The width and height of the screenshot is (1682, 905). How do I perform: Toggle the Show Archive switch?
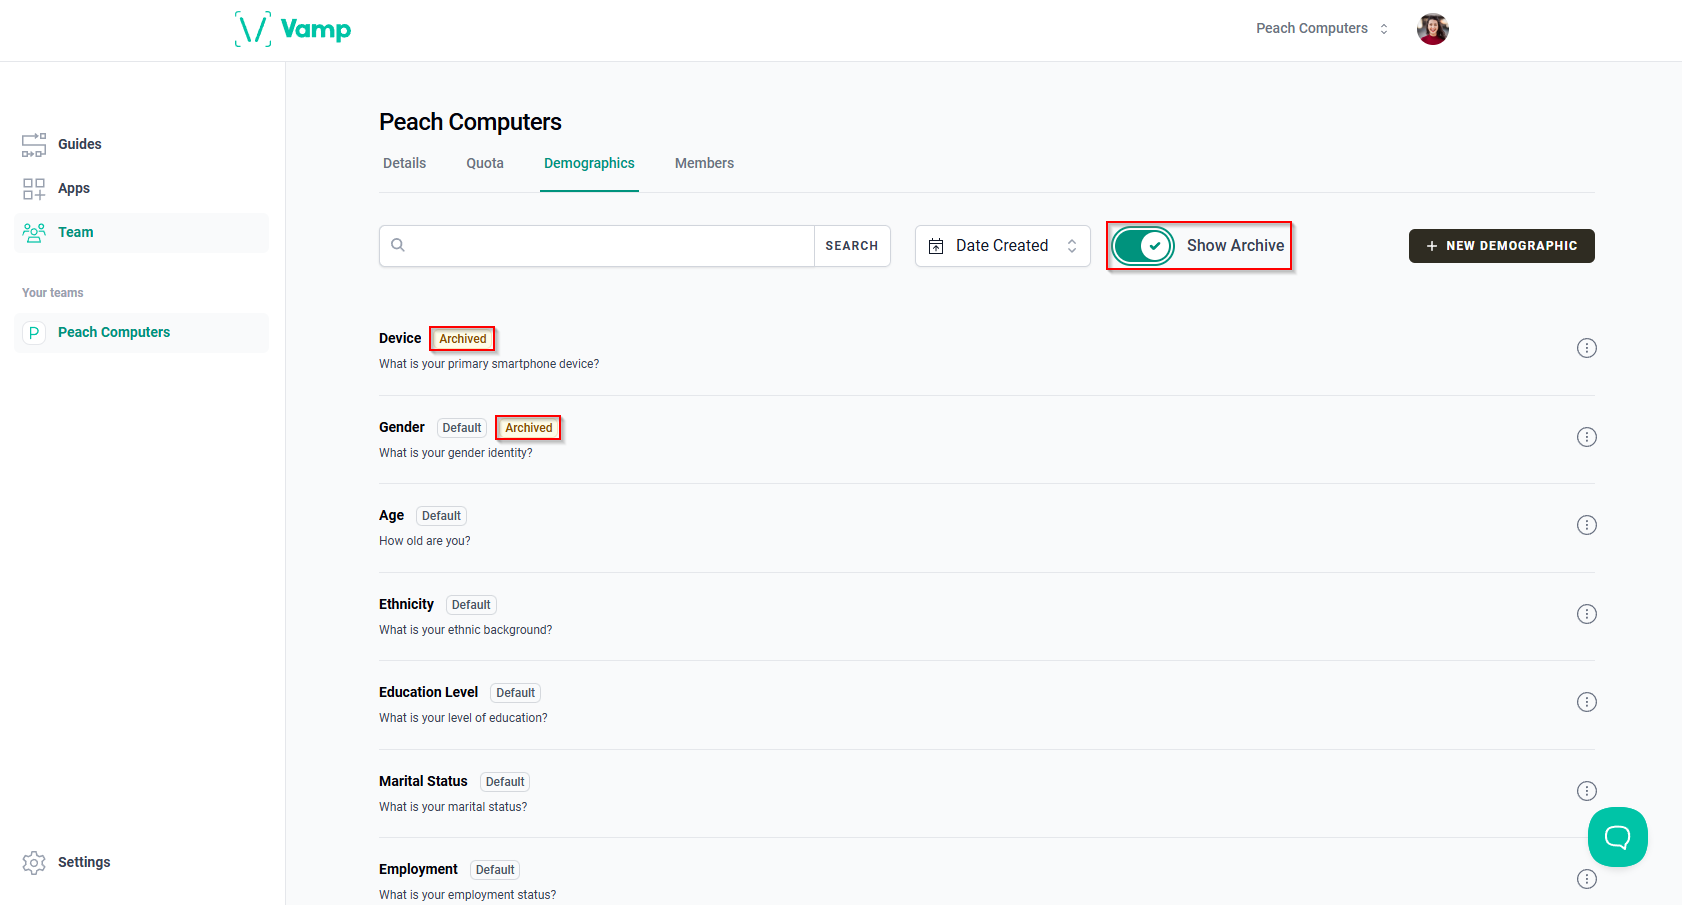coord(1143,246)
